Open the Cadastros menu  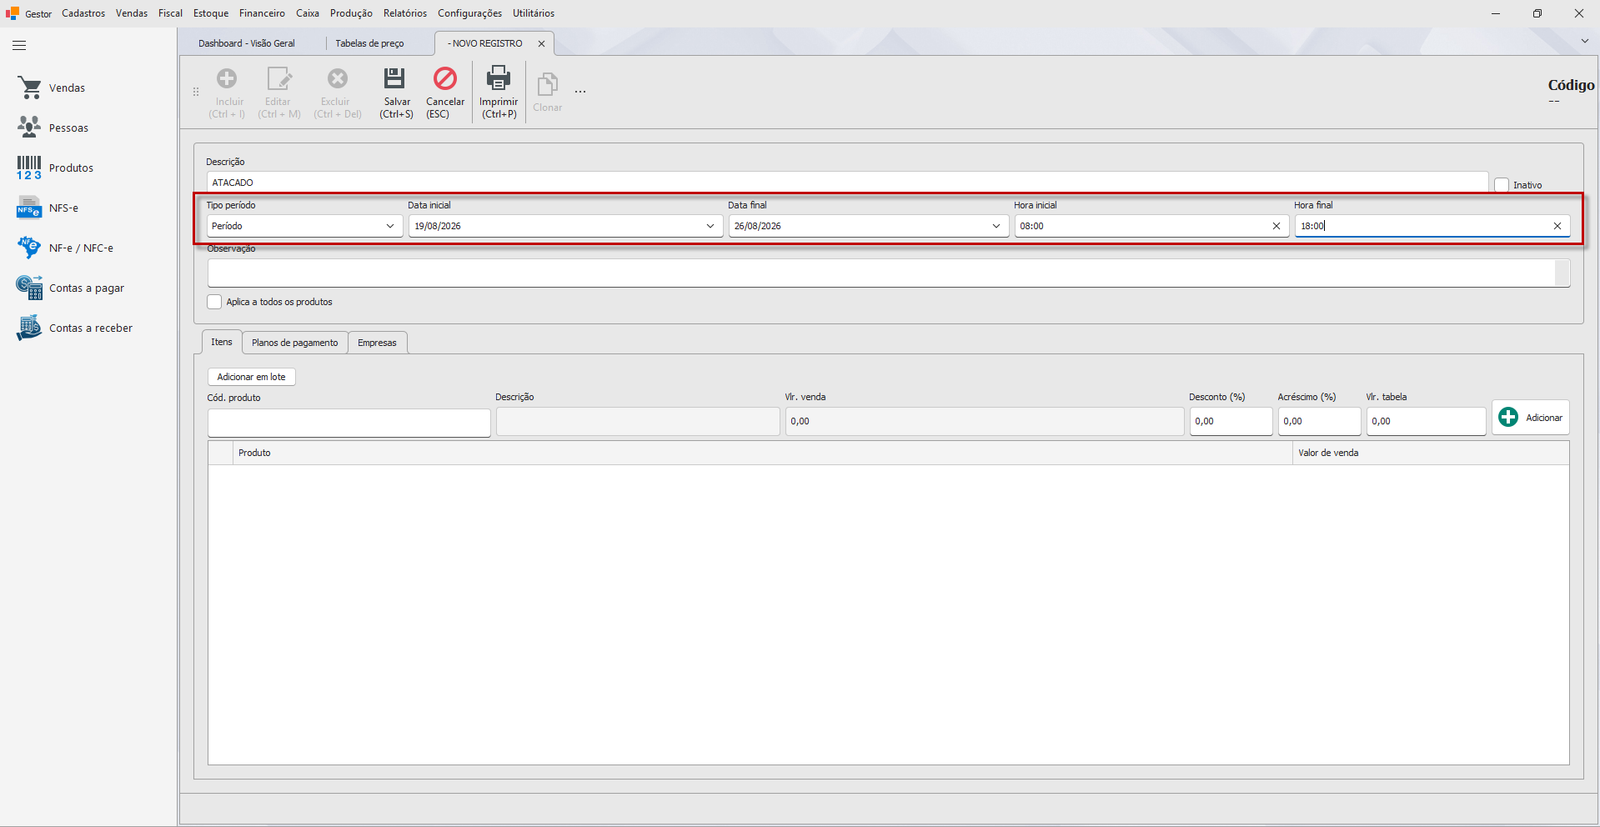point(83,13)
